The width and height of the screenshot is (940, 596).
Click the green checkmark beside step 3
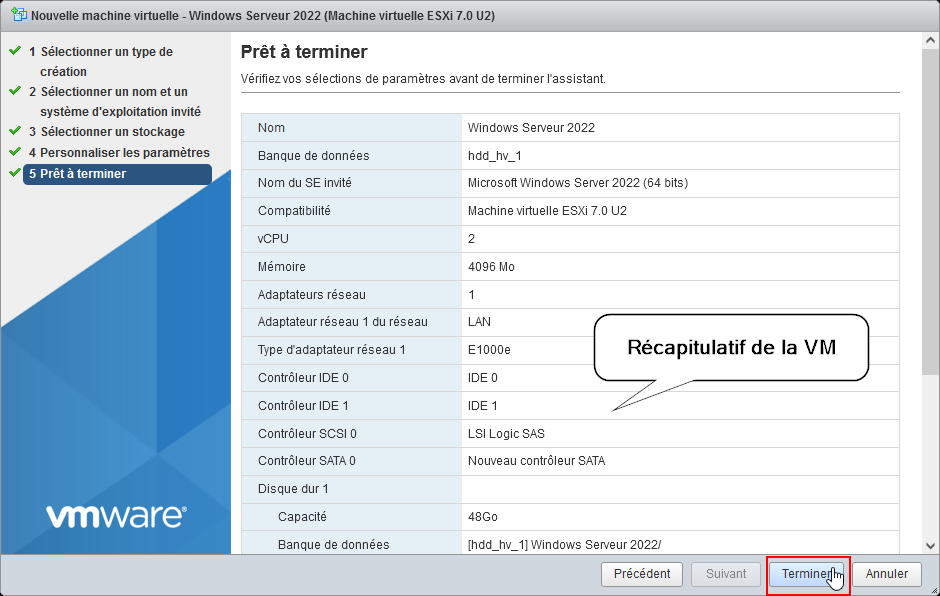click(x=15, y=130)
